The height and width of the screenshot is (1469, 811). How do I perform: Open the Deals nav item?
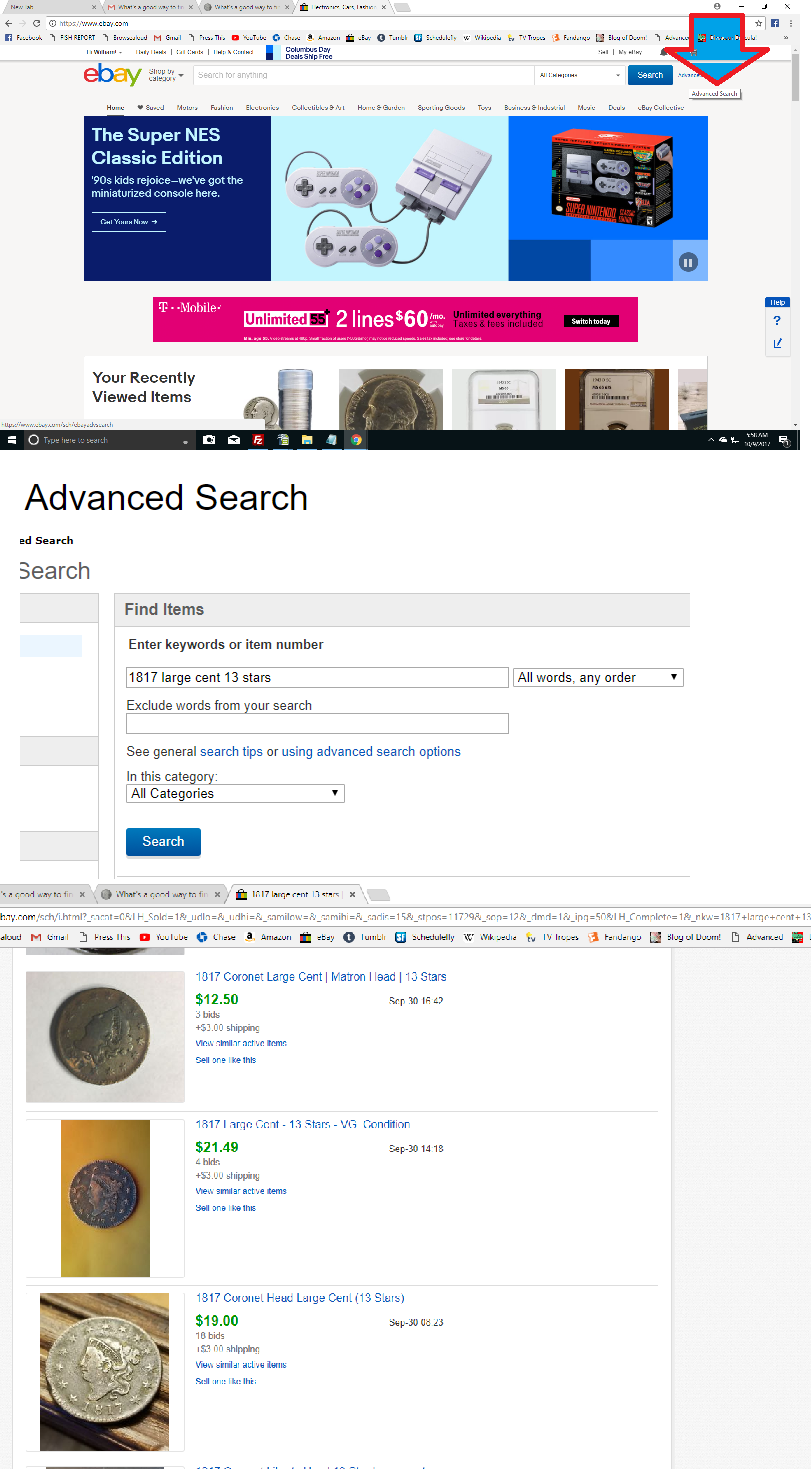click(x=616, y=107)
